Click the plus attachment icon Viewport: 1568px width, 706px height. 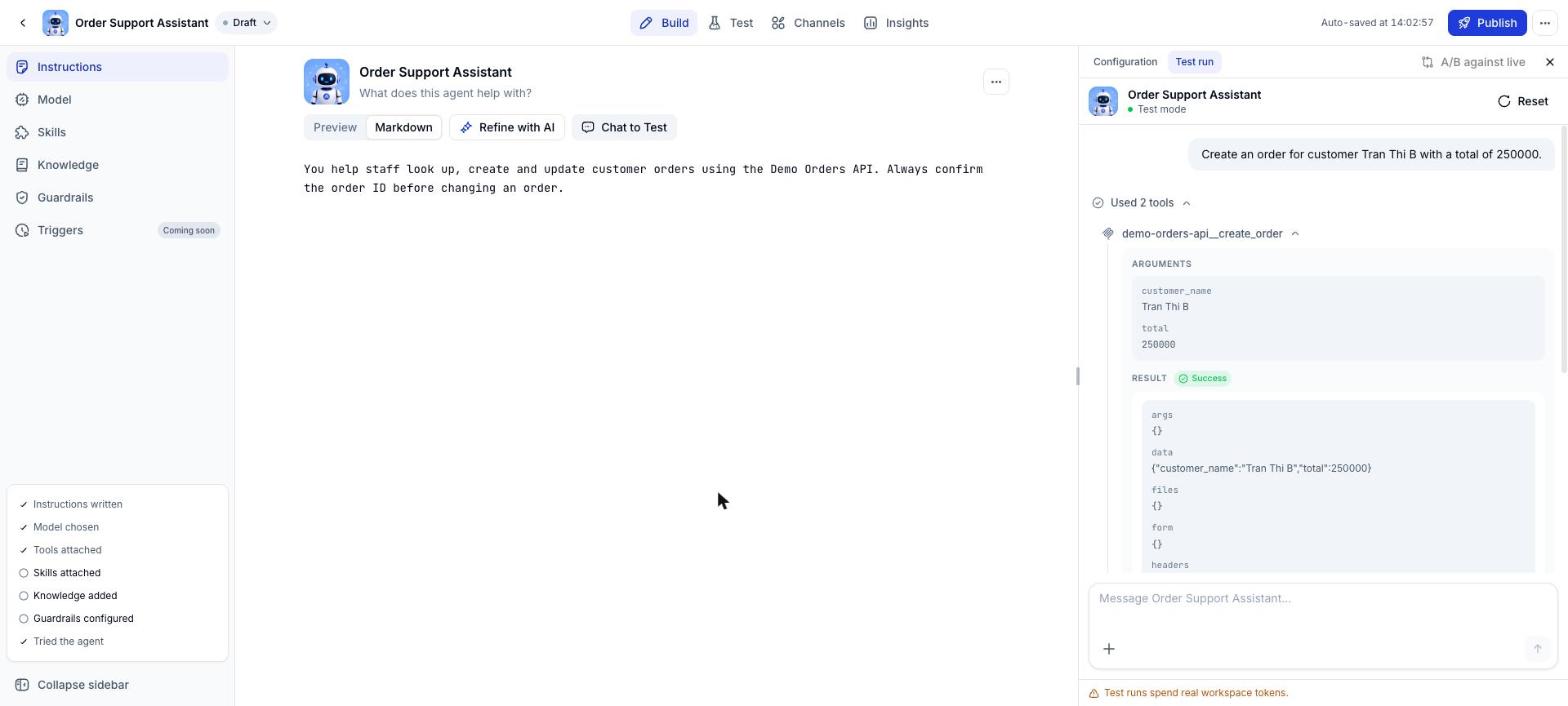(1109, 649)
